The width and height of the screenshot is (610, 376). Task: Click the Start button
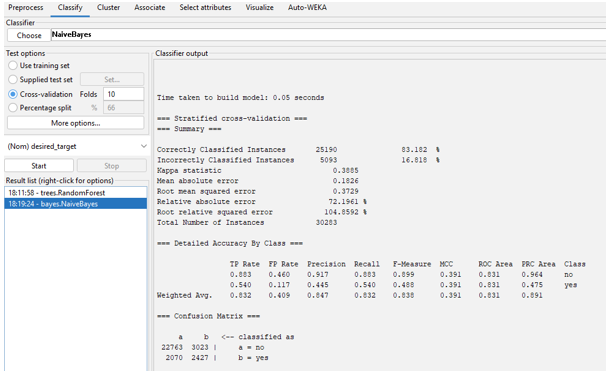(x=39, y=166)
